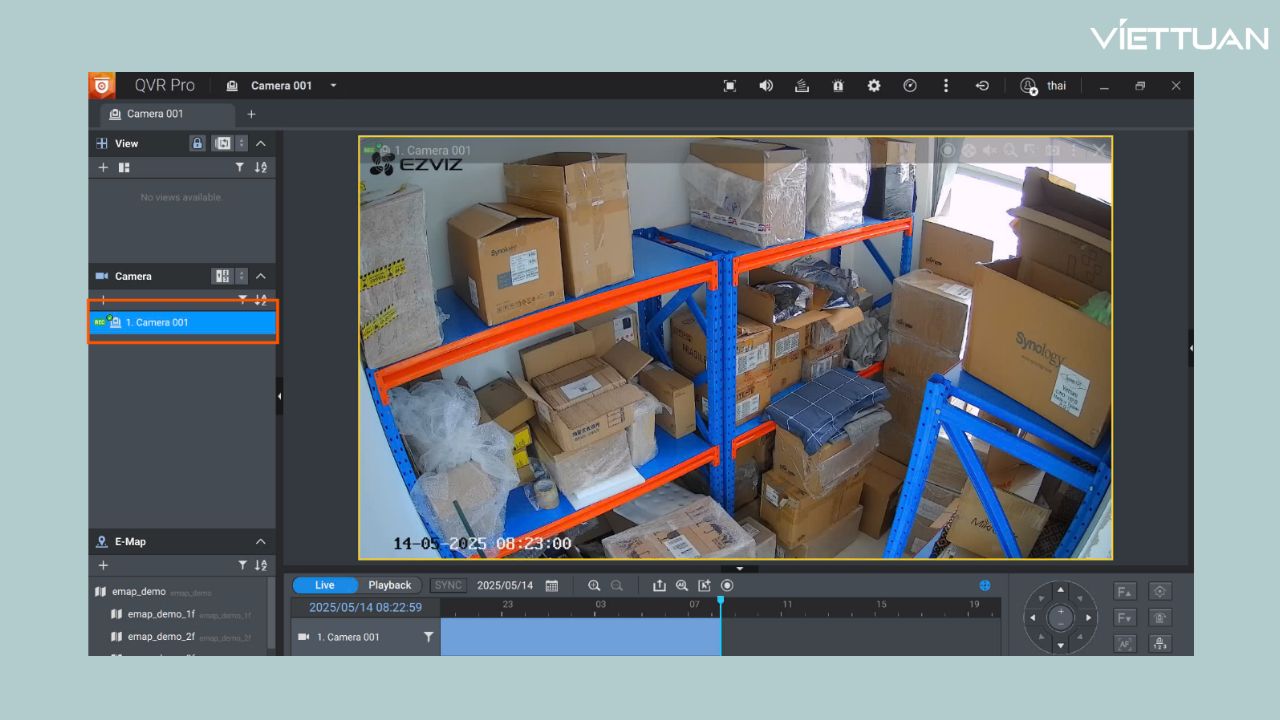The height and width of the screenshot is (720, 1280).
Task: Click E-Map list scrollbar
Action: pos(271,615)
